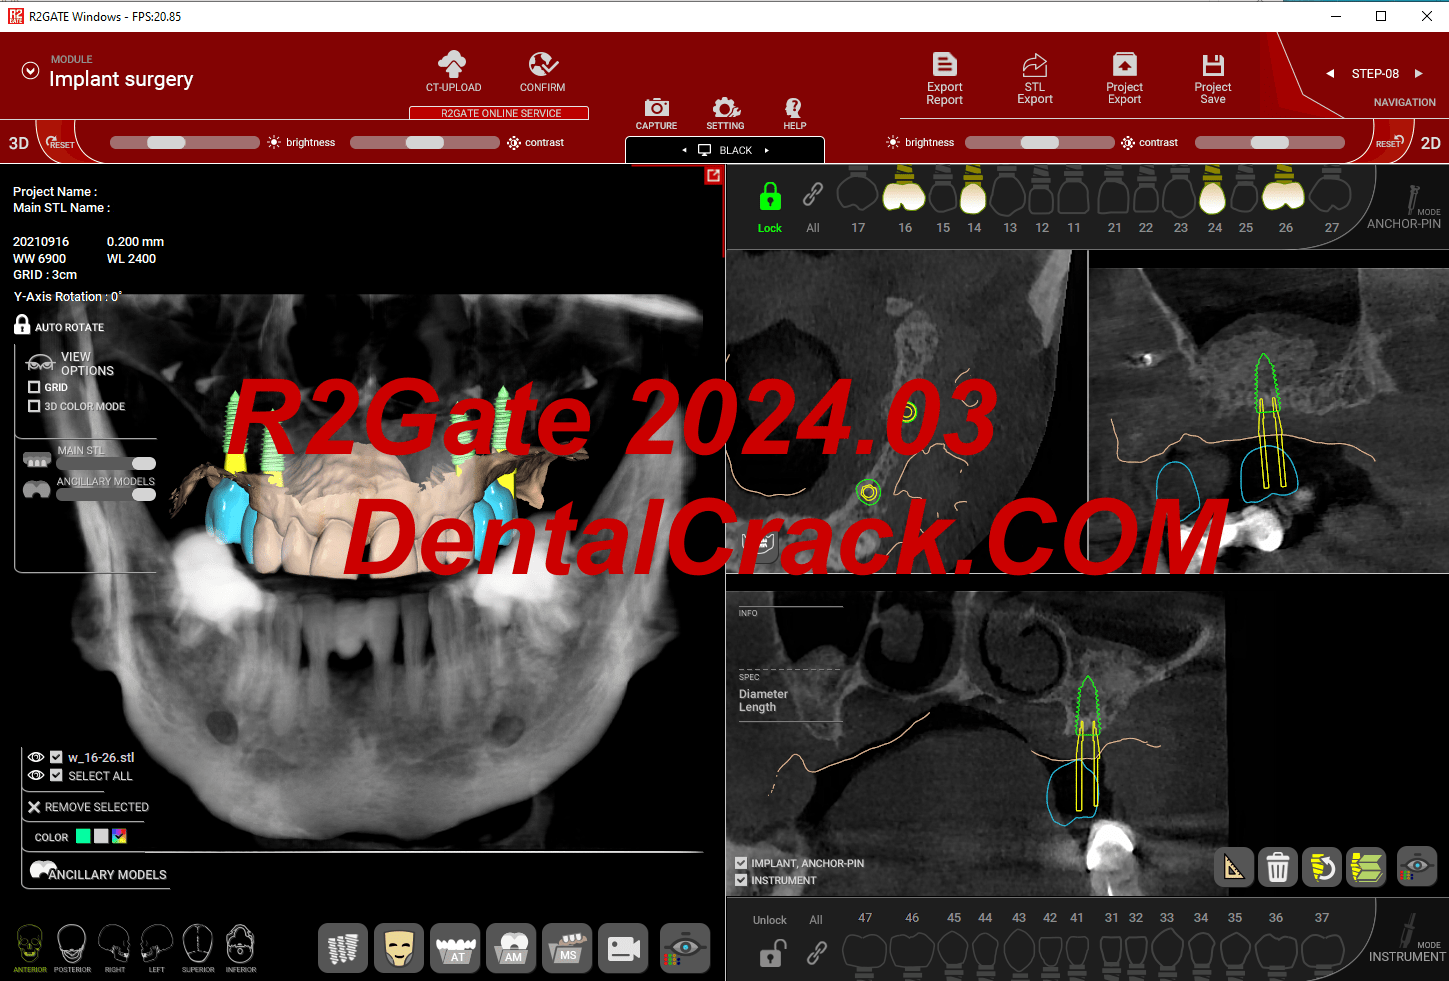The width and height of the screenshot is (1449, 981).
Task: Pick the green color swatch
Action: 83,836
